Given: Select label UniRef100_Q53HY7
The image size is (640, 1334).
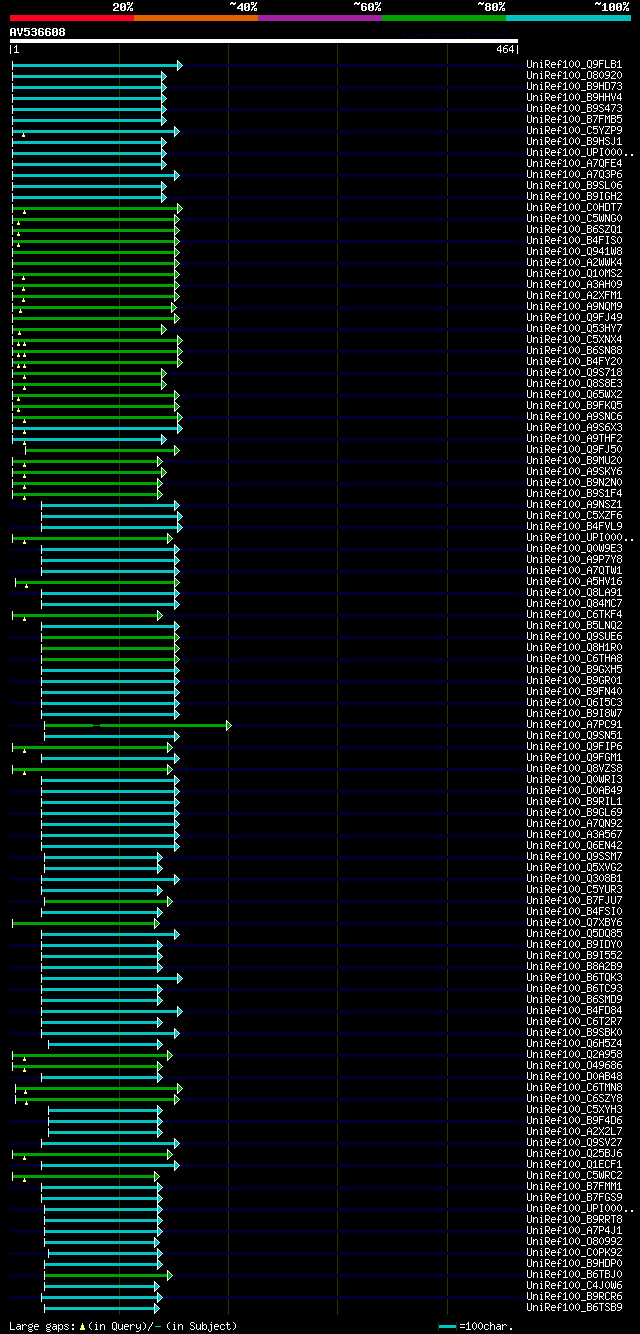Looking at the screenshot, I should coord(575,328).
